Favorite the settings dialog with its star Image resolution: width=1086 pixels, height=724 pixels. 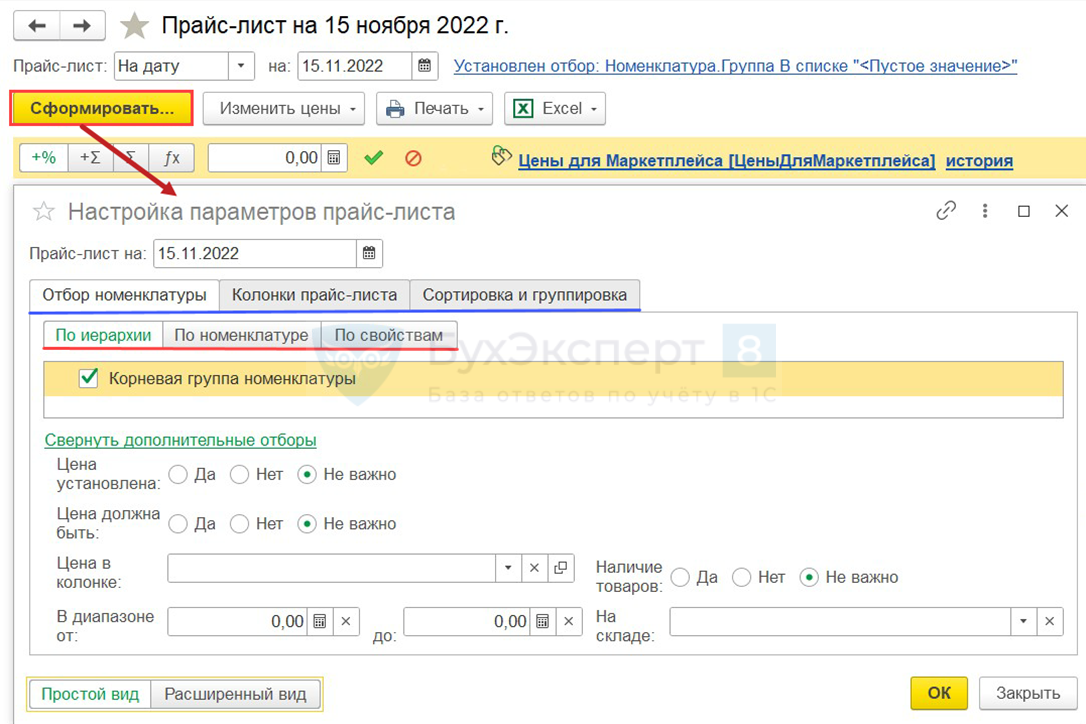click(44, 211)
